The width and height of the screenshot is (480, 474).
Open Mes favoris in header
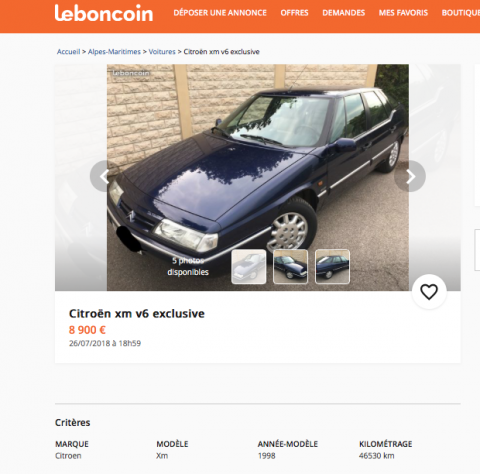tap(403, 13)
